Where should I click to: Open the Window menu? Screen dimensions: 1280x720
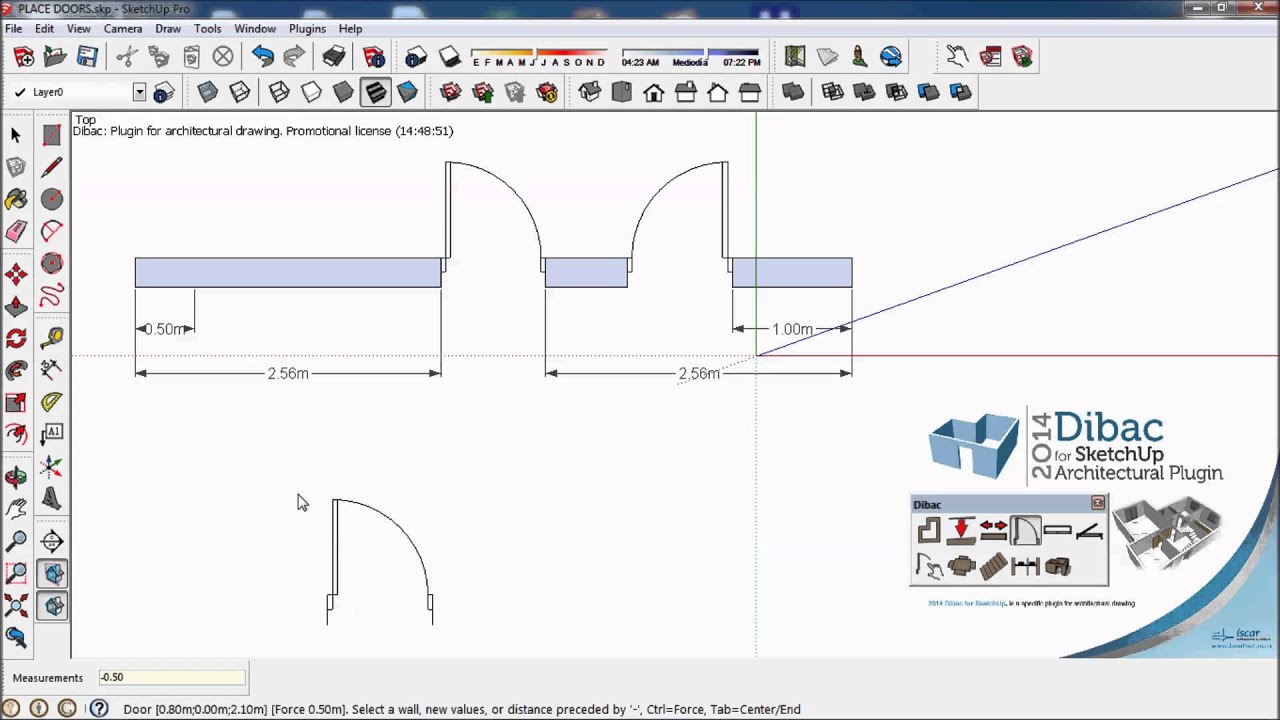coord(255,29)
